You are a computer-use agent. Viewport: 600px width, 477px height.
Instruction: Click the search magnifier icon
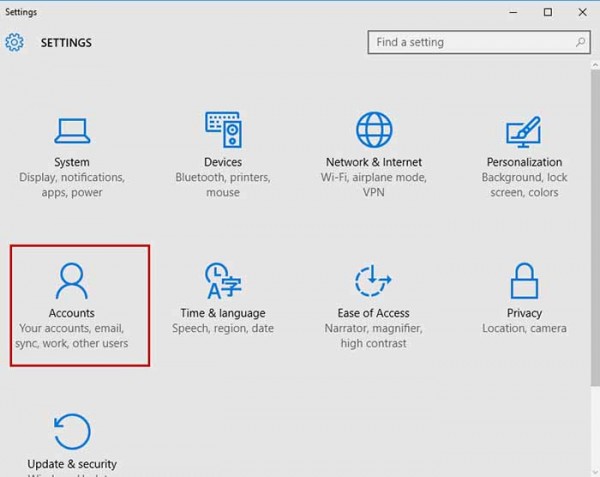coord(580,42)
